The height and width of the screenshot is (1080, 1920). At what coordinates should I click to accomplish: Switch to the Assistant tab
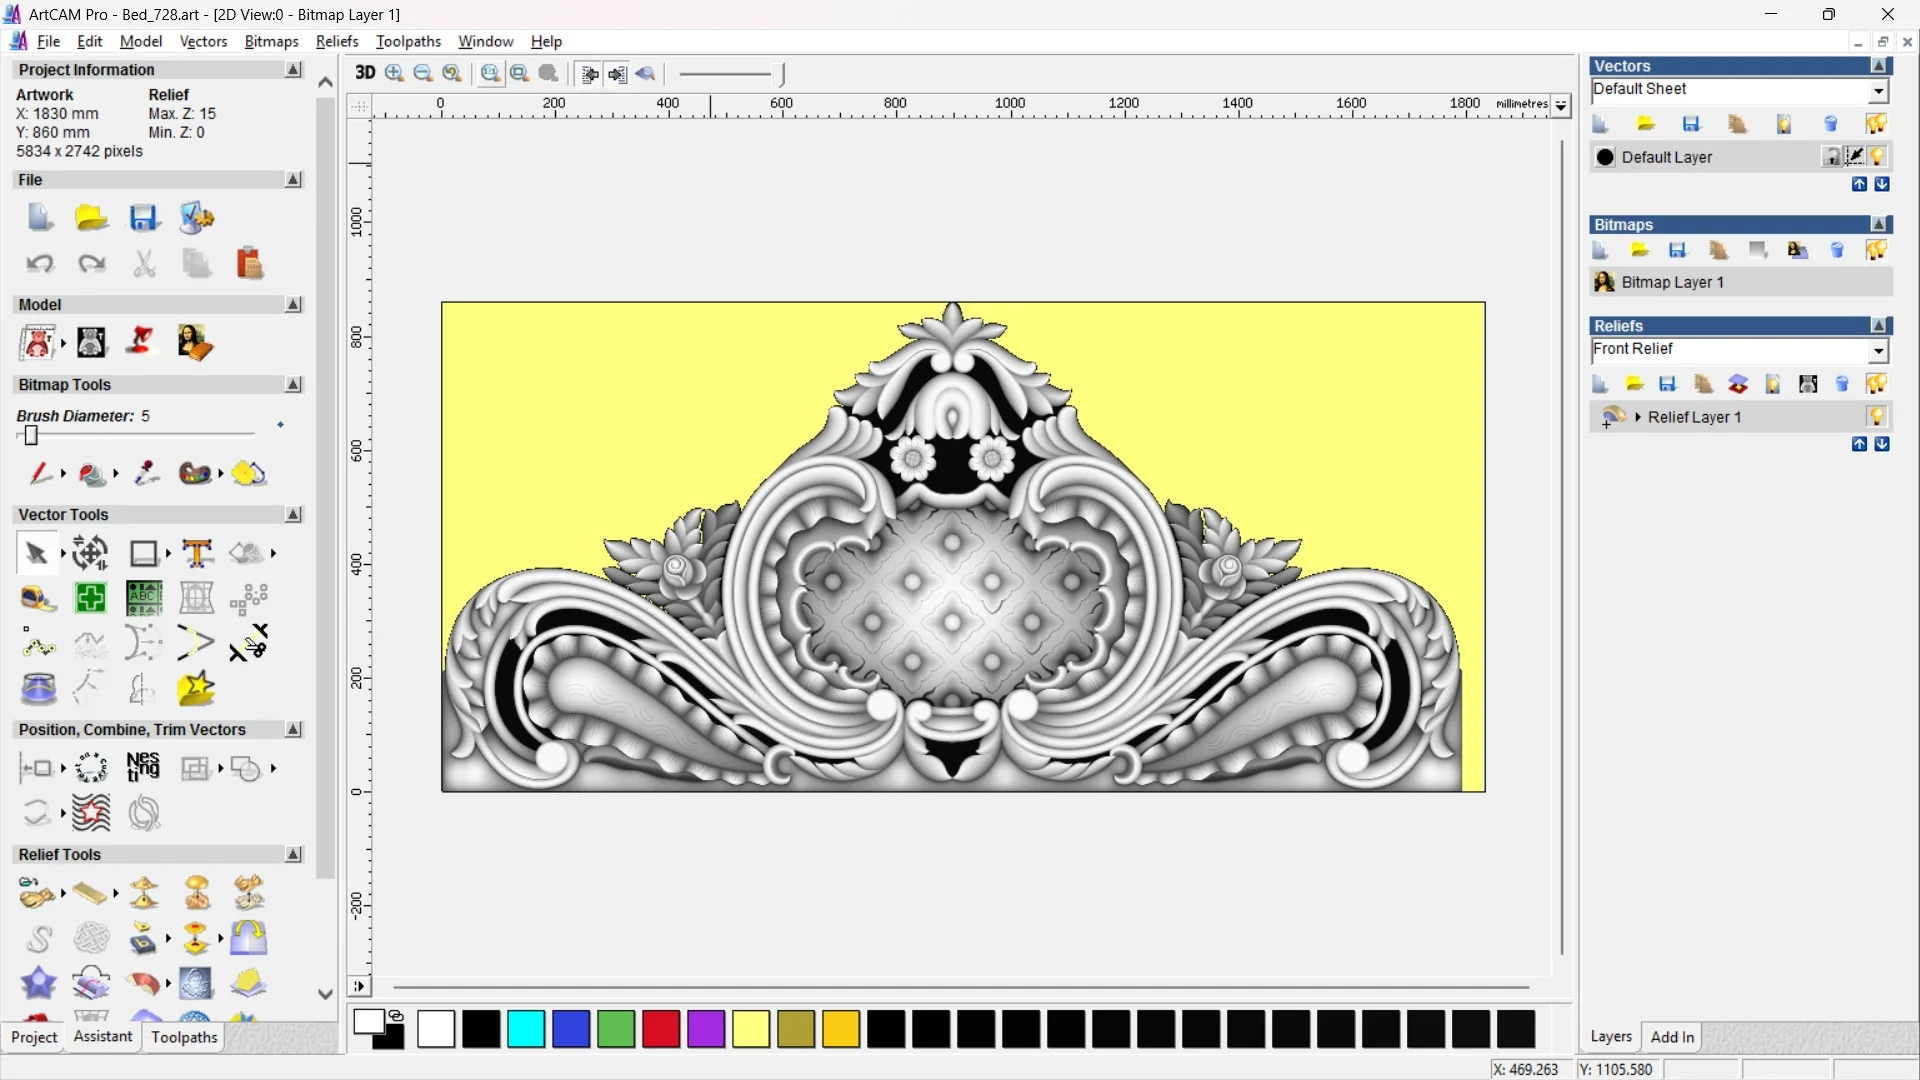(102, 1037)
